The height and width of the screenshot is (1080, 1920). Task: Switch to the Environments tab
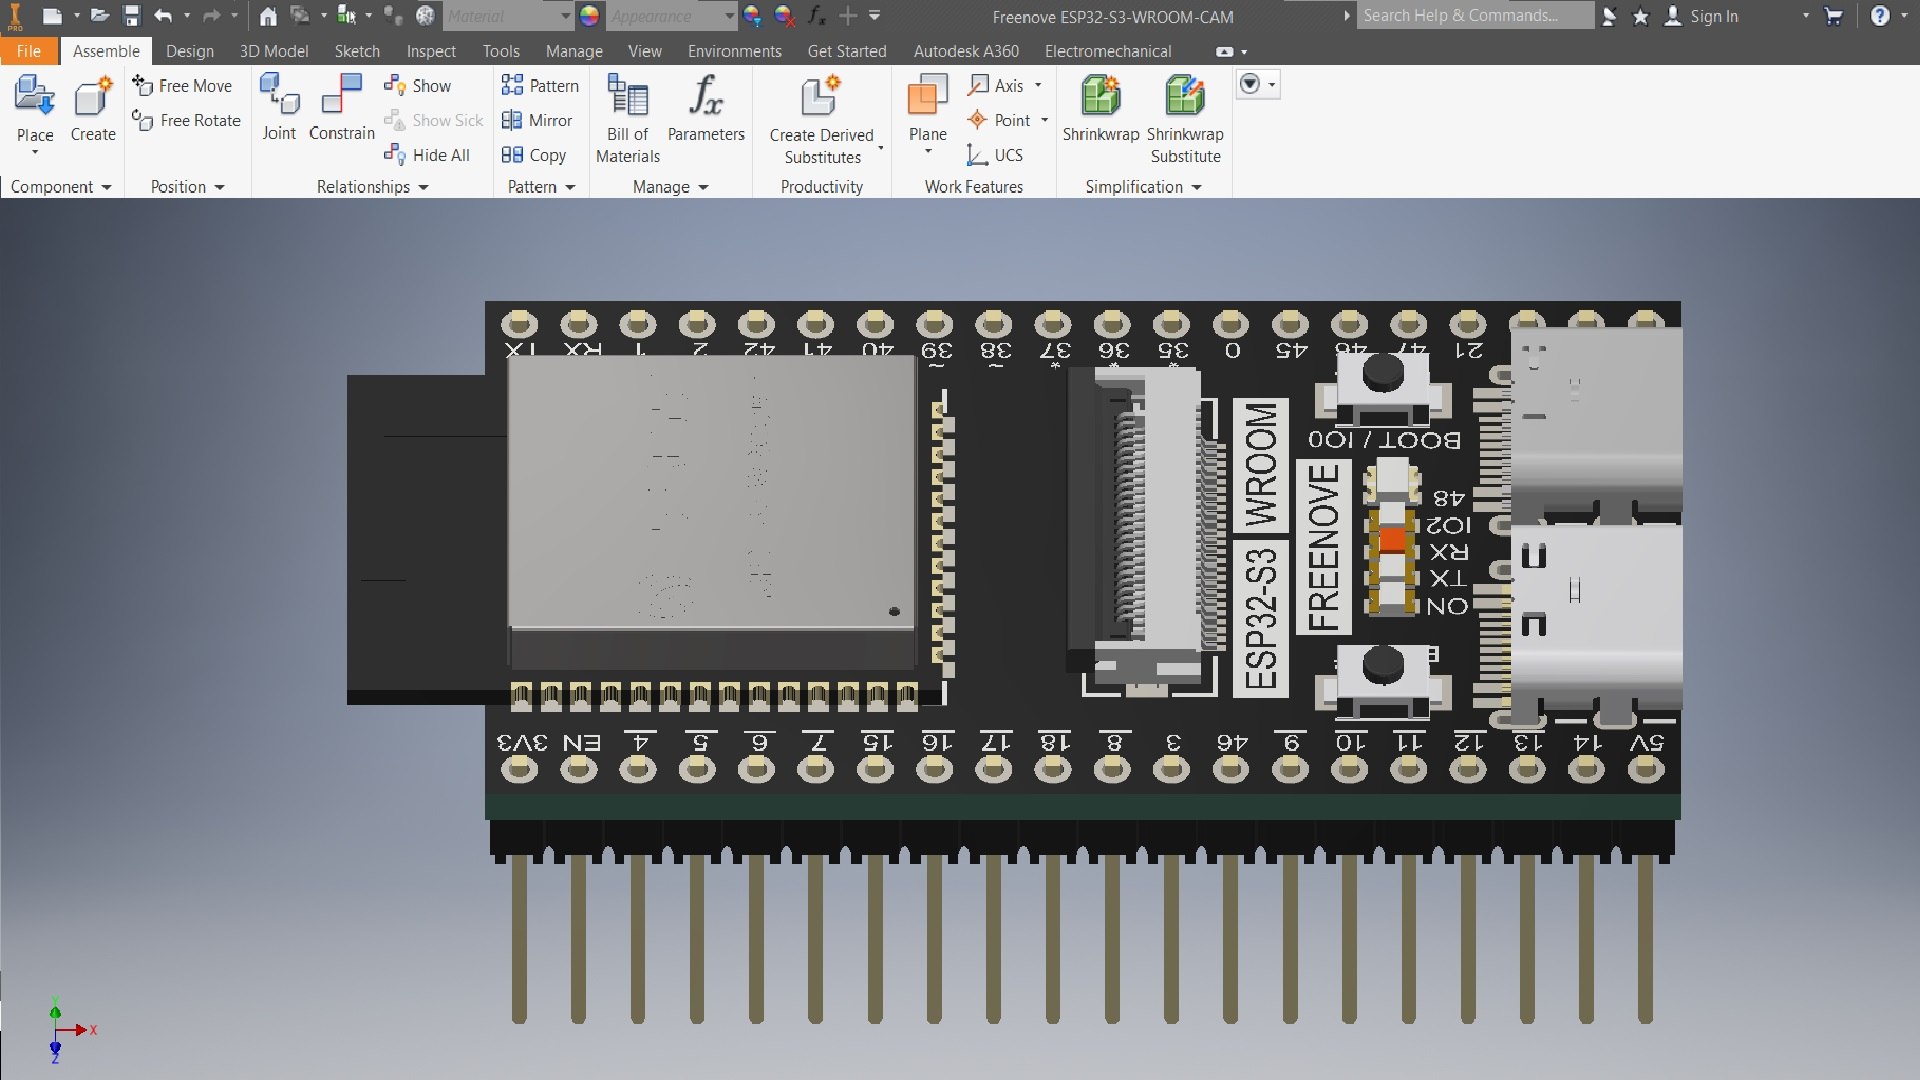[735, 51]
